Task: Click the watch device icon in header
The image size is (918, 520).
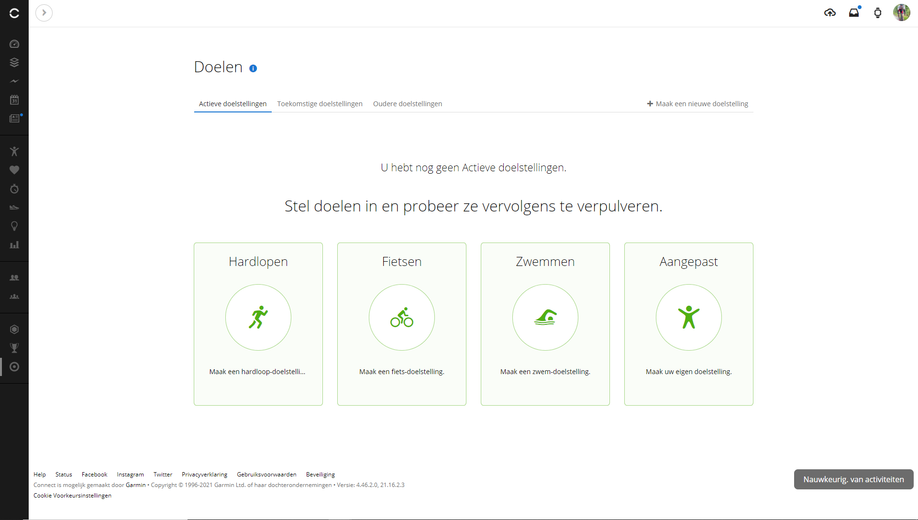Action: pos(877,13)
